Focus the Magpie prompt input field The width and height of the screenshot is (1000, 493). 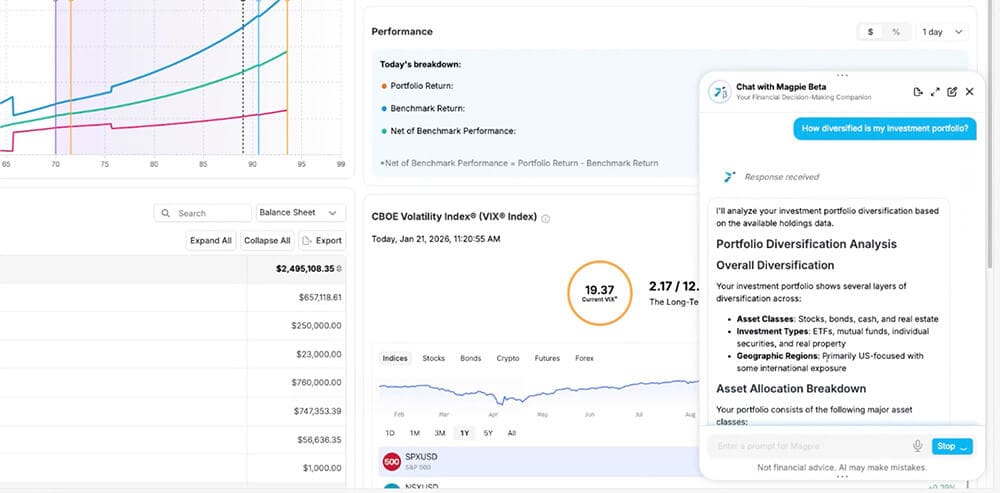click(x=810, y=446)
